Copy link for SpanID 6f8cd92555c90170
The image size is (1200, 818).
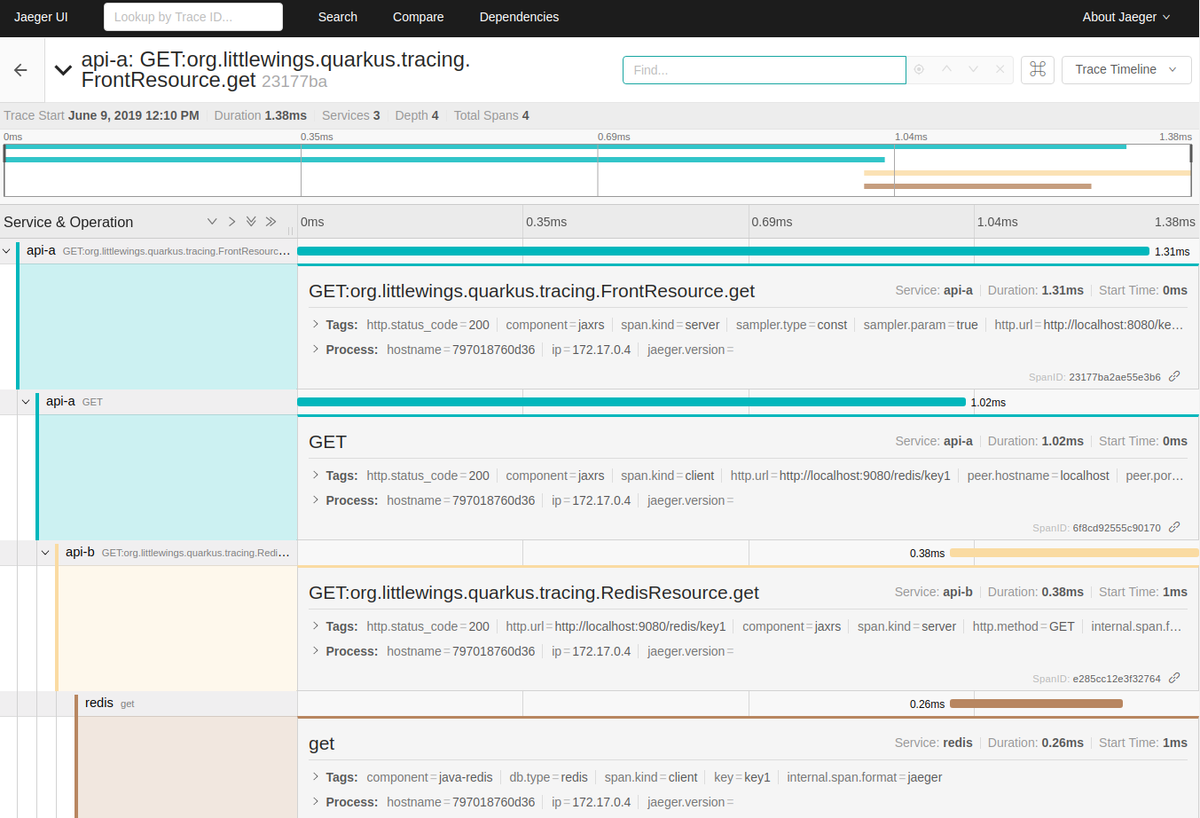point(1175,528)
